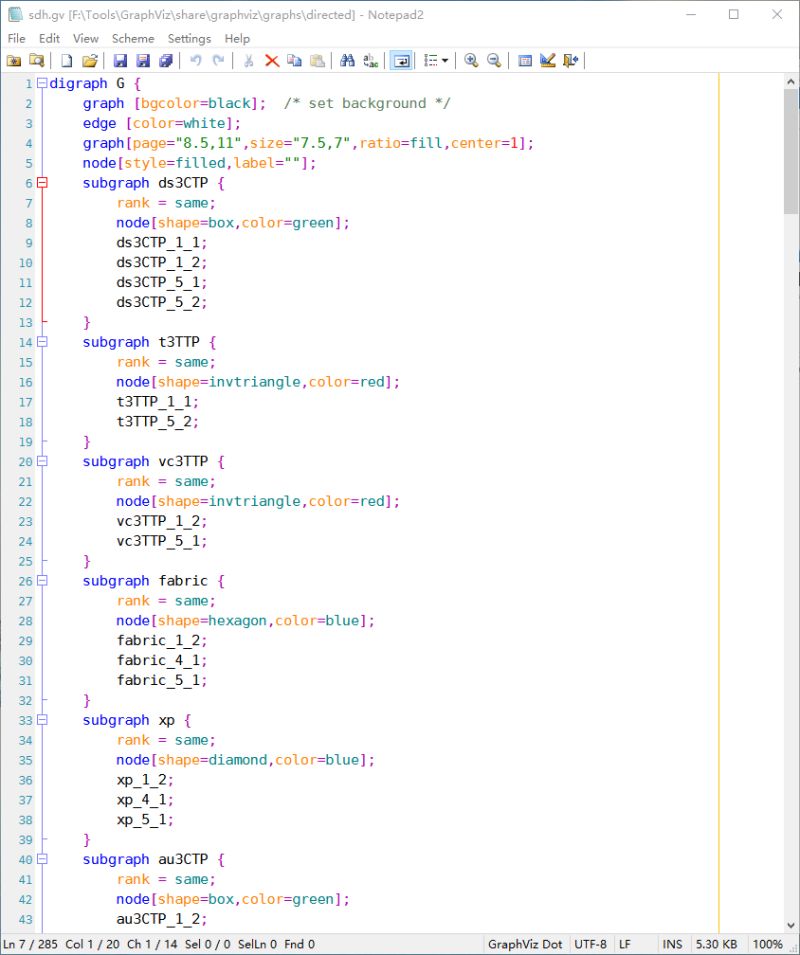Click the Save file icon

click(119, 61)
